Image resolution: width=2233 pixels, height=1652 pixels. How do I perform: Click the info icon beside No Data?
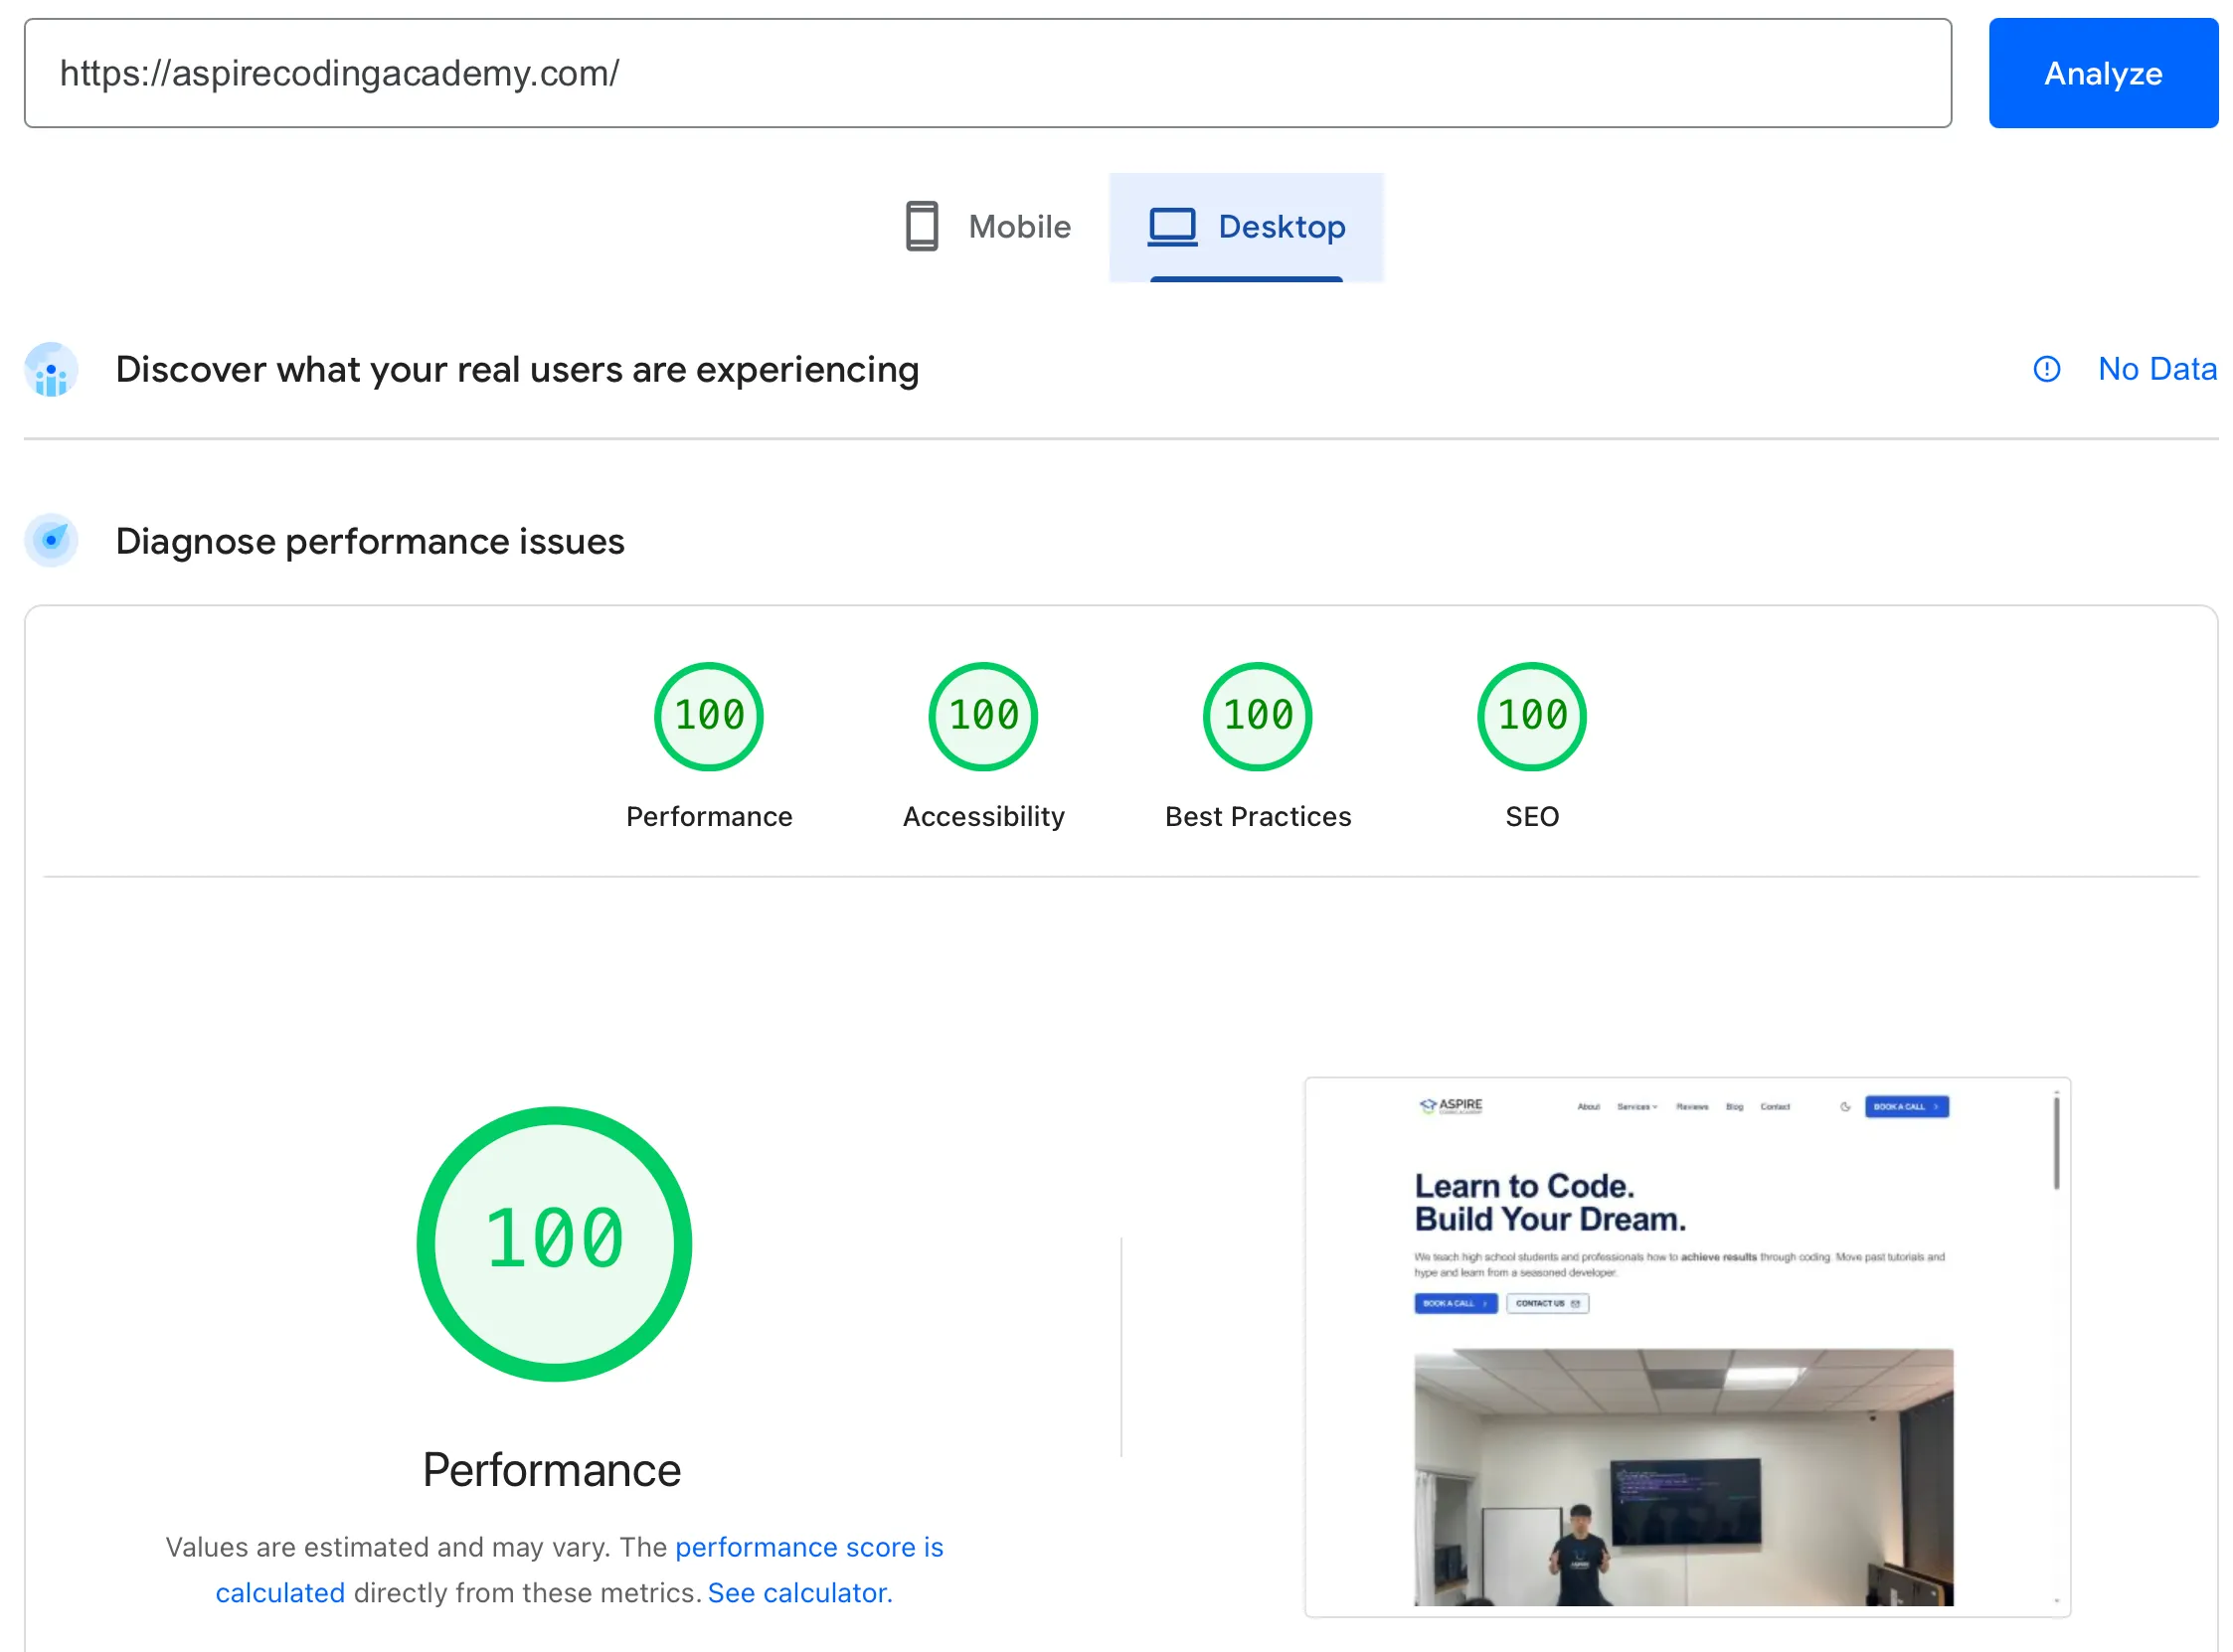coord(2046,369)
